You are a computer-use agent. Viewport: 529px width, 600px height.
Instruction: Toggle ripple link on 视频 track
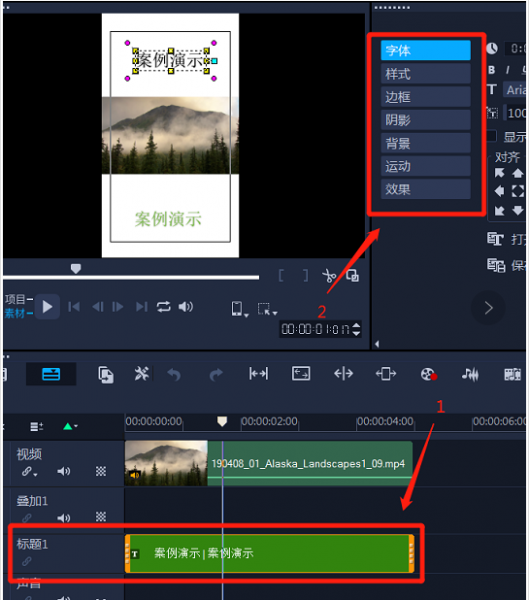pyautogui.click(x=29, y=471)
